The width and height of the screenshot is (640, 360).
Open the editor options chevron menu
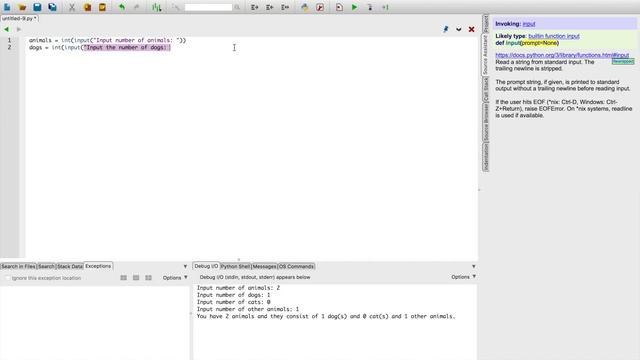(459, 29)
